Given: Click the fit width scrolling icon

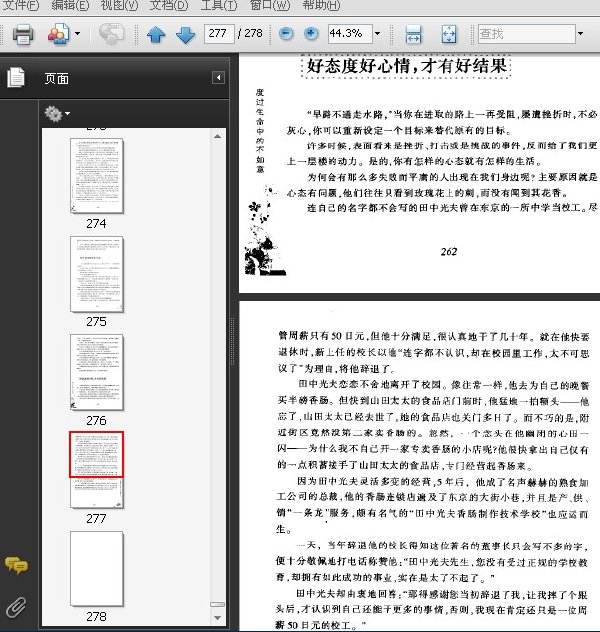Looking at the screenshot, I should click(x=413, y=34).
